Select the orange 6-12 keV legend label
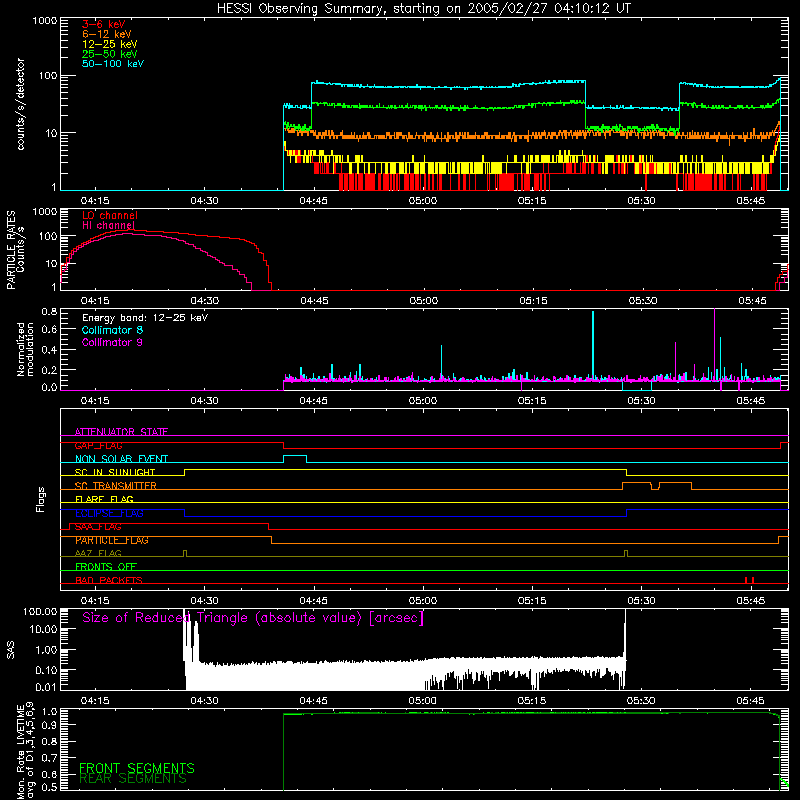Image resolution: width=800 pixels, height=800 pixels. 107,34
